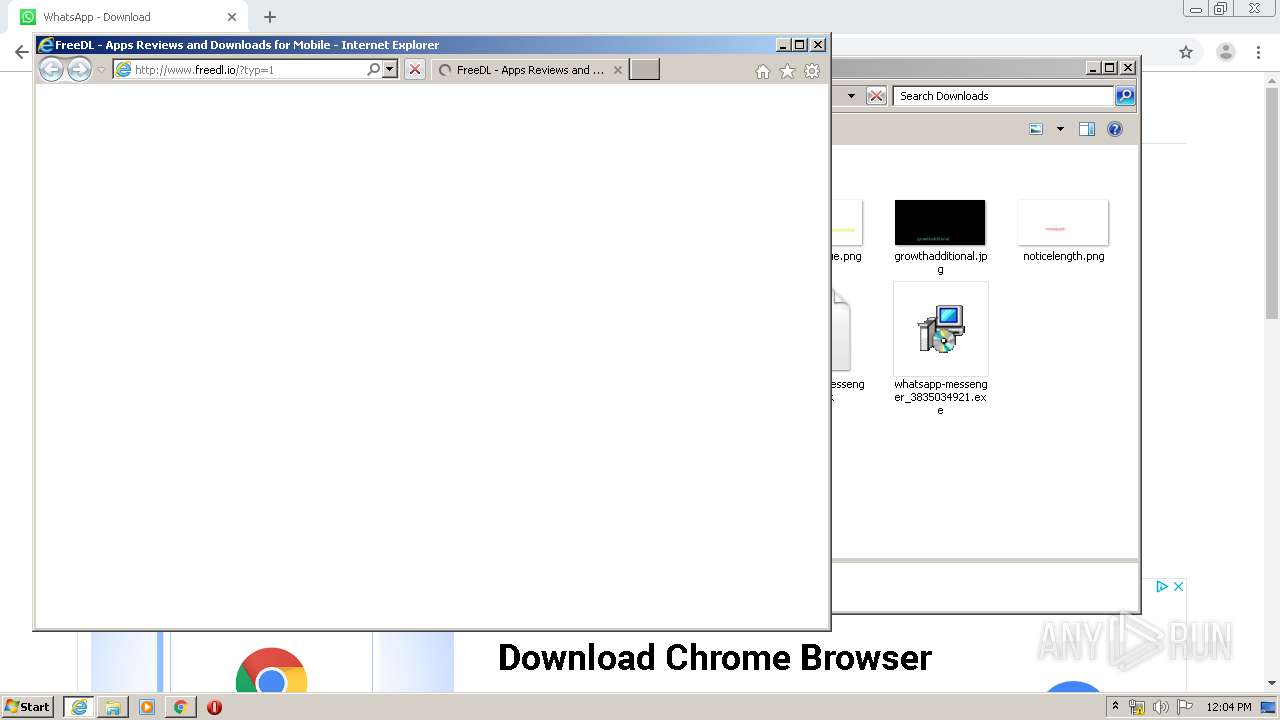This screenshot has width=1280, height=720.
Task: Click Internet Explorer taskbar button
Action: [x=78, y=707]
